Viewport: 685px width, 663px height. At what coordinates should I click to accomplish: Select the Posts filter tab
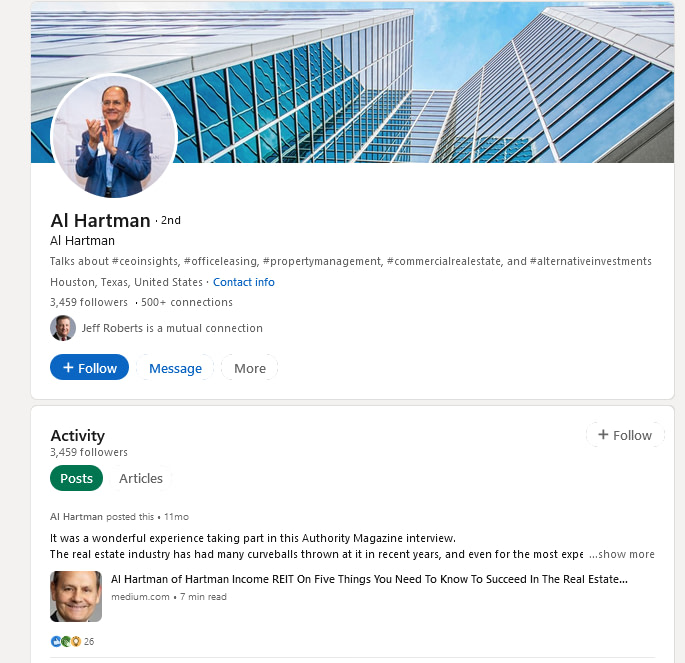(76, 478)
